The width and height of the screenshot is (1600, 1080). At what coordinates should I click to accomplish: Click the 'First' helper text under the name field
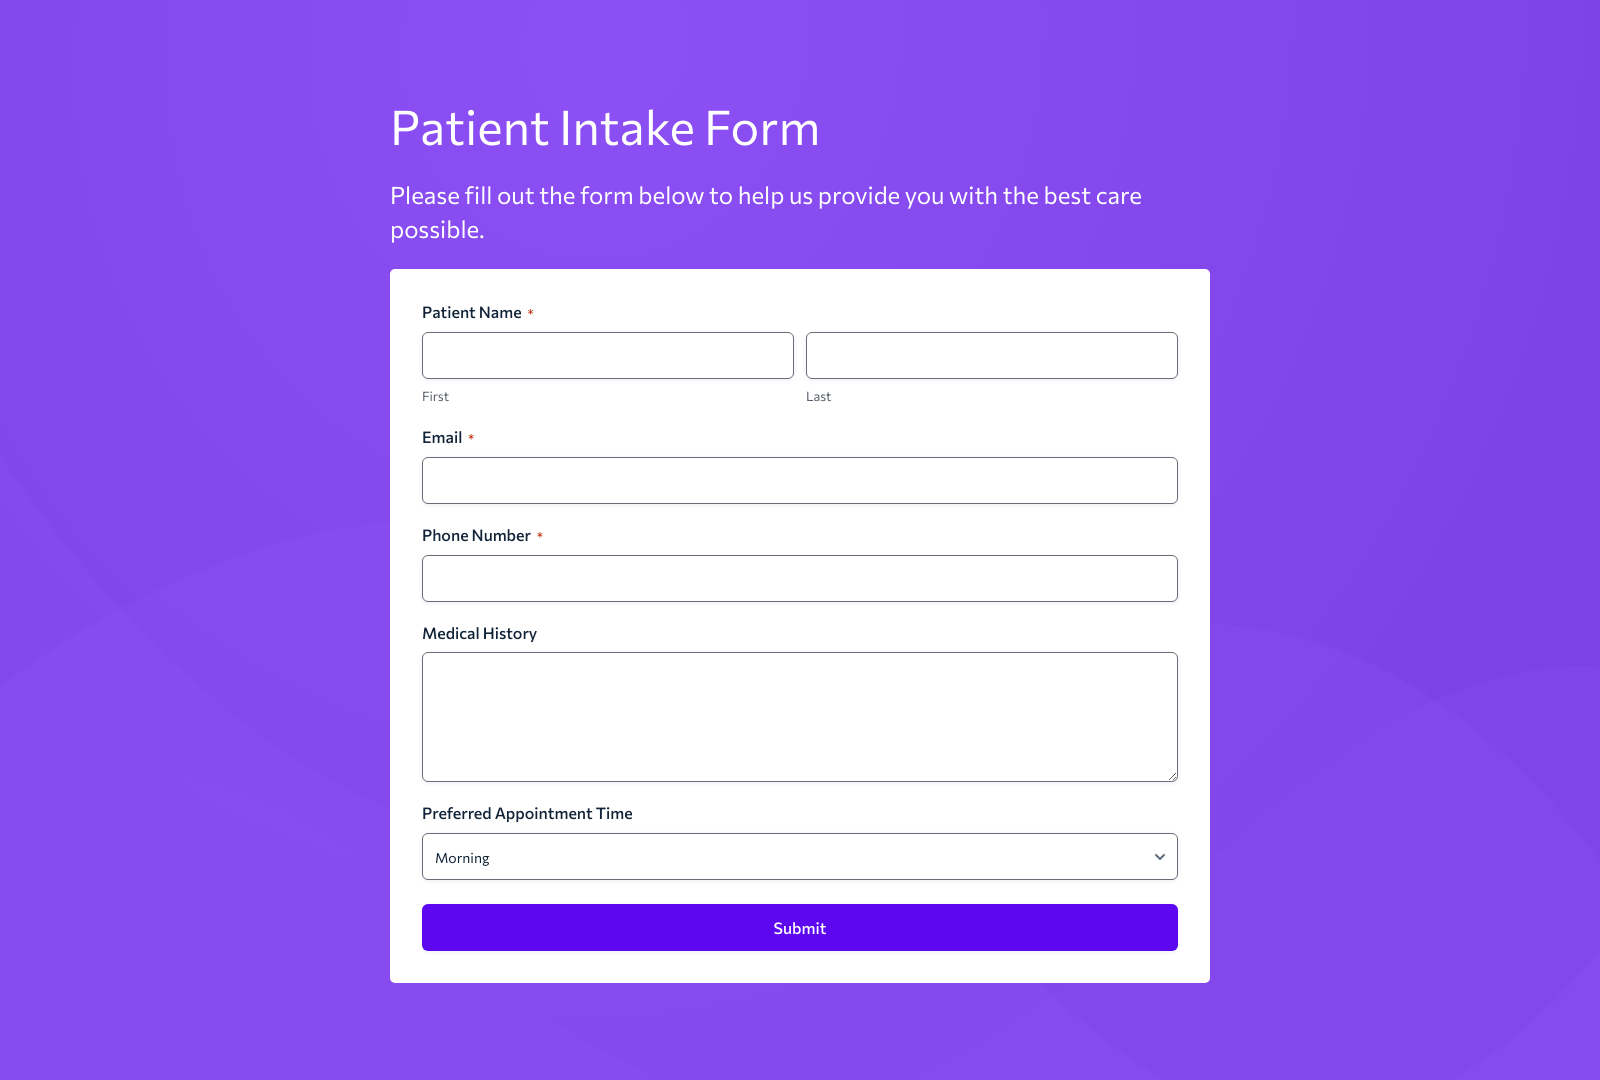(x=435, y=396)
